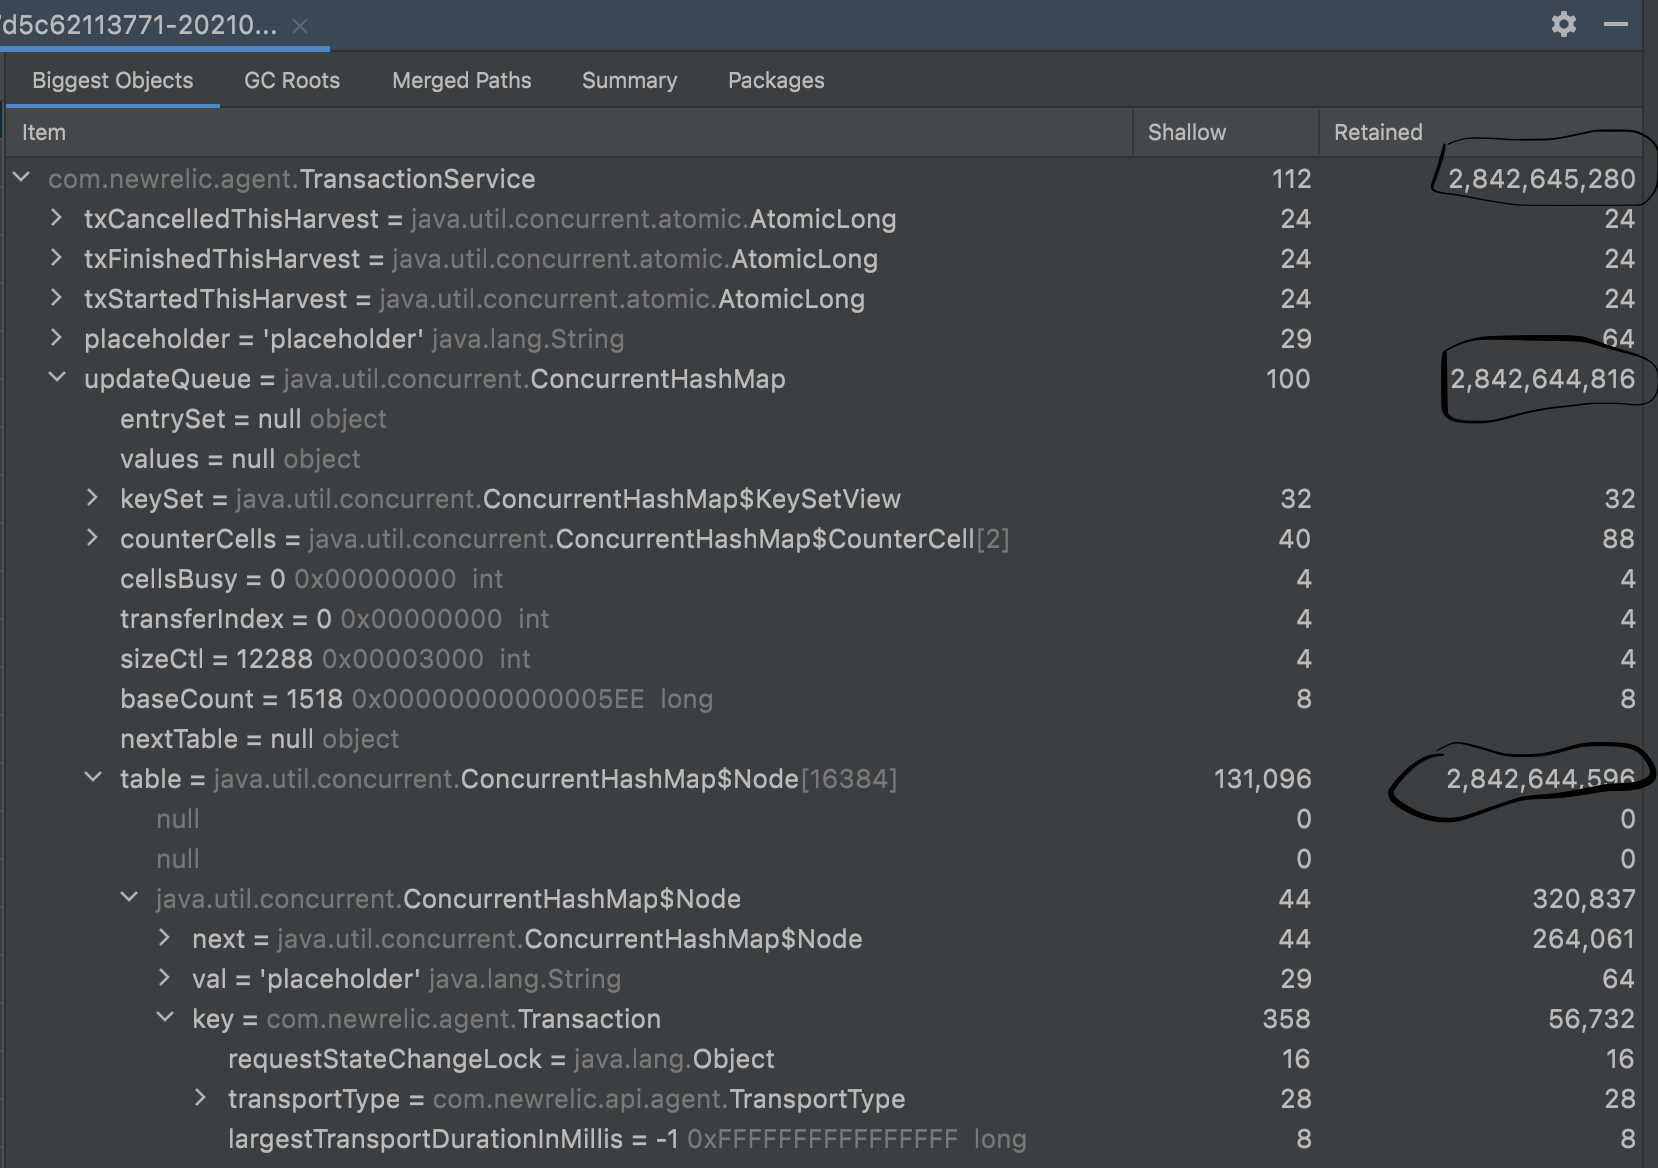Switch to the Summary tab

[629, 80]
